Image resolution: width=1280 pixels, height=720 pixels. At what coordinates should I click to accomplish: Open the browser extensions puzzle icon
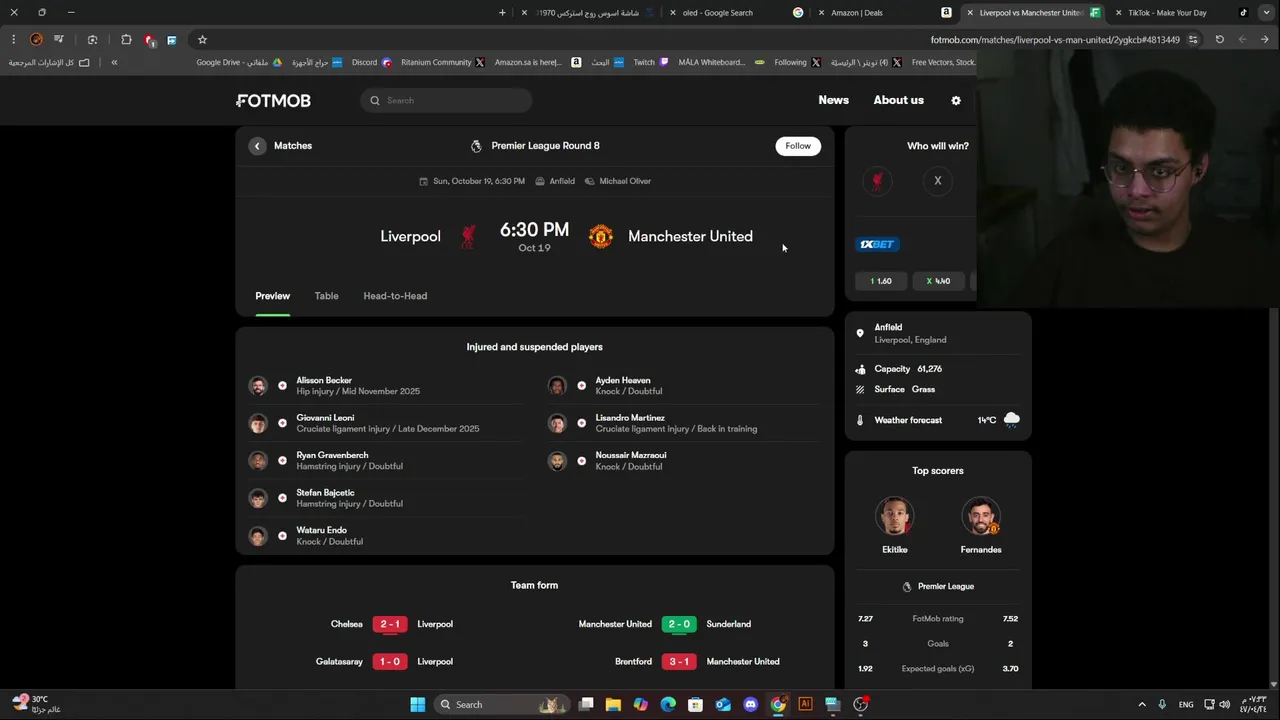click(126, 40)
